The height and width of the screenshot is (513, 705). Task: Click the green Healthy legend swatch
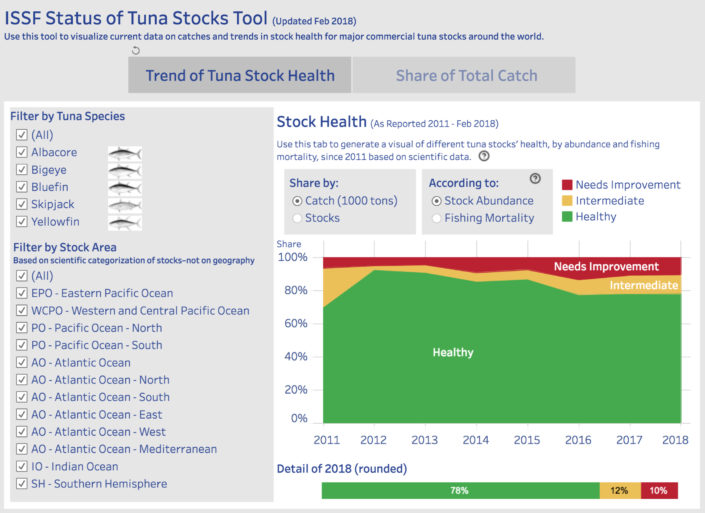(567, 217)
